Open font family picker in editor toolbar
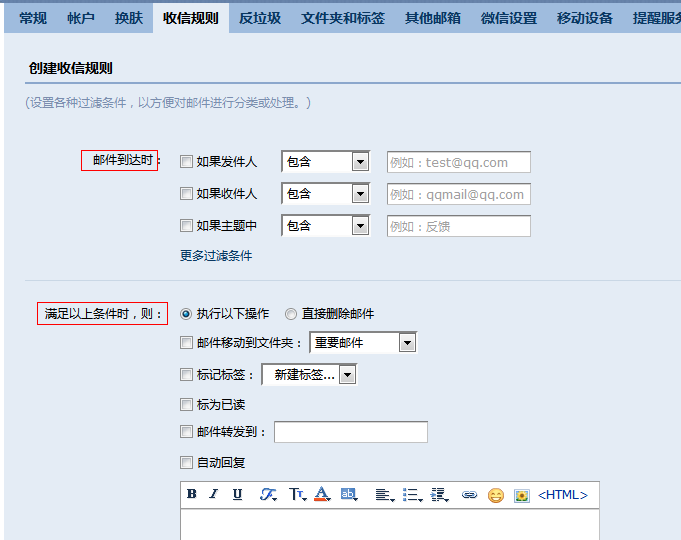Image resolution: width=681 pixels, height=540 pixels. click(x=268, y=494)
